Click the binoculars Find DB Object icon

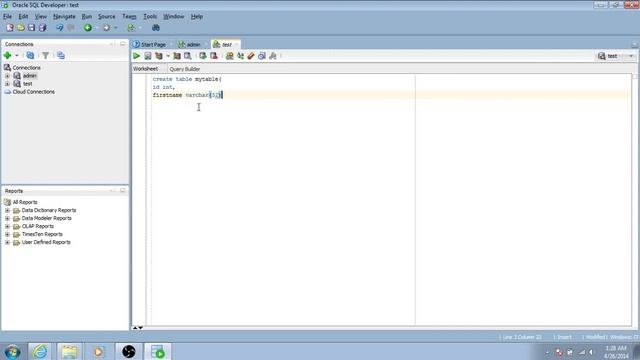tap(156, 28)
